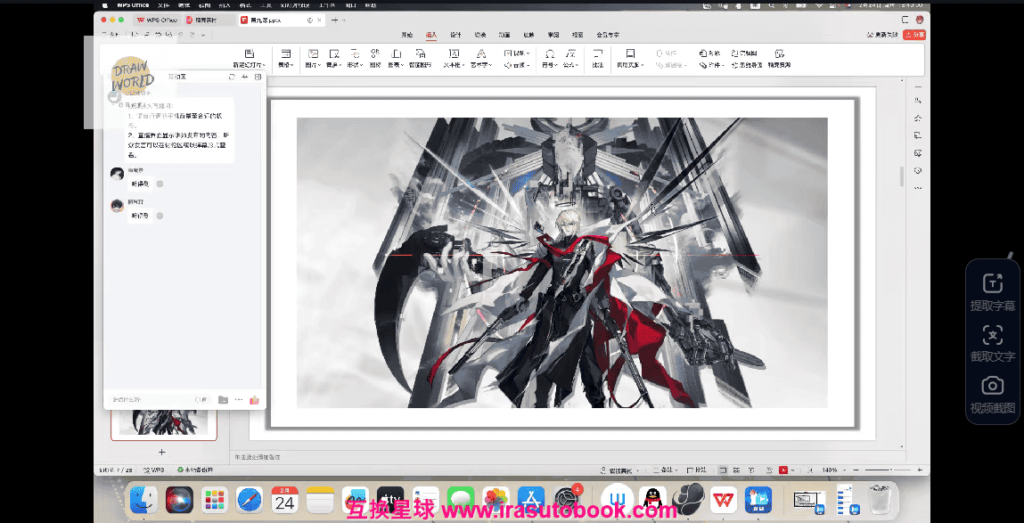Click the Table icon in Insert ribbon

pyautogui.click(x=286, y=54)
